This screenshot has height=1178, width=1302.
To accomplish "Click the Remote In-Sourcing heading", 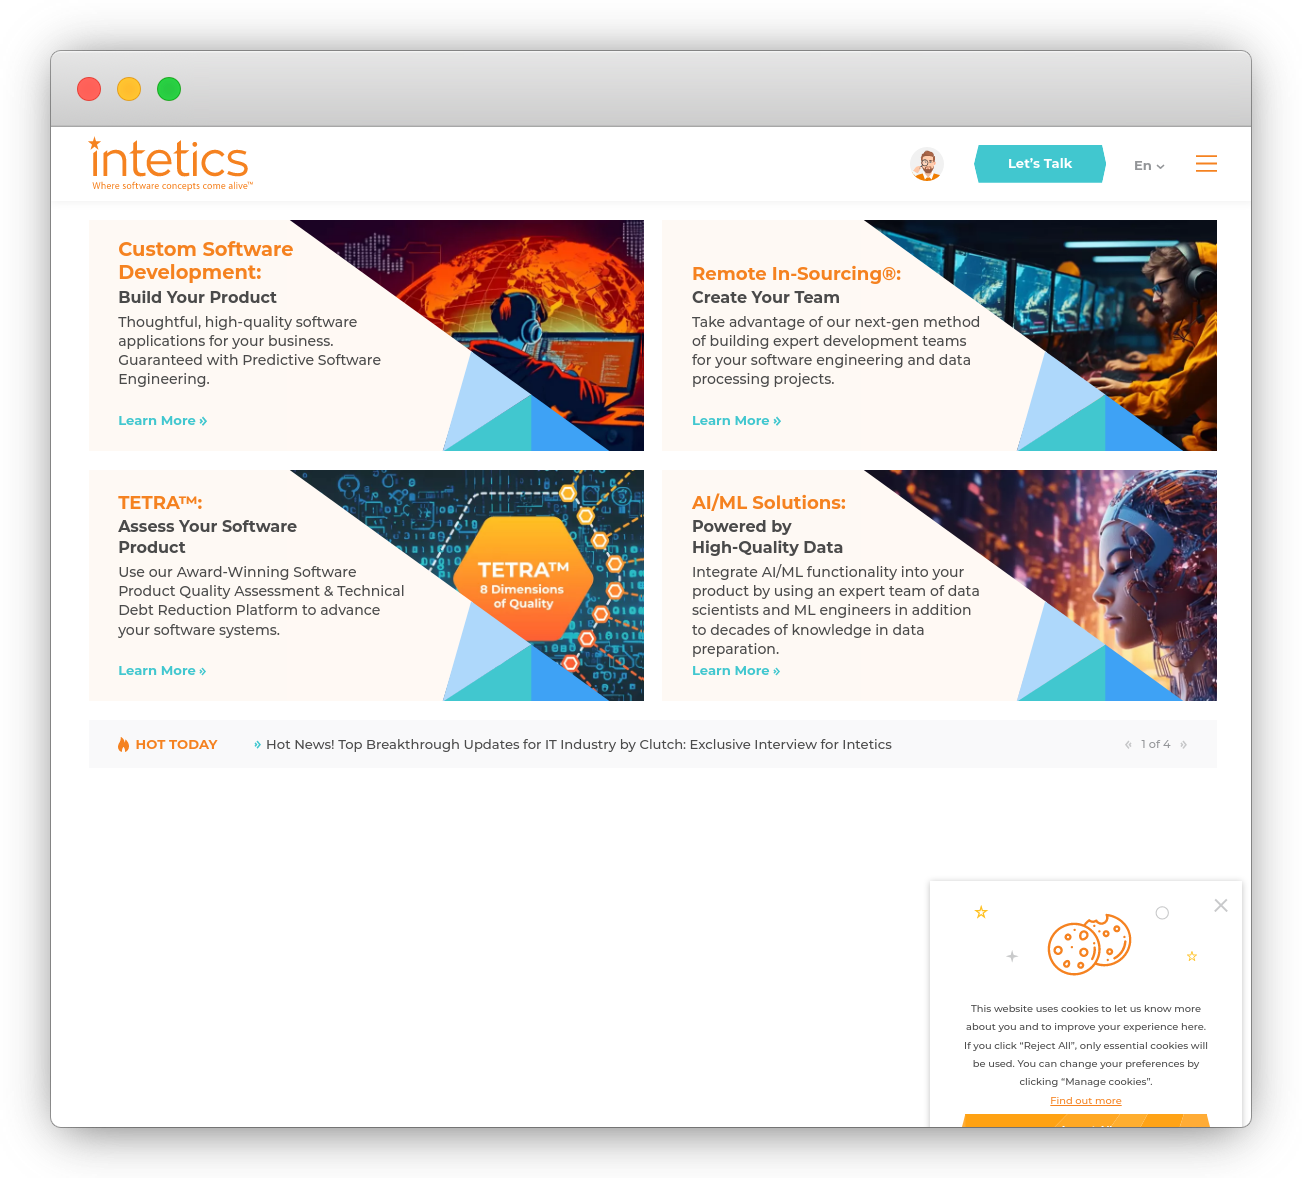I will click(x=796, y=274).
